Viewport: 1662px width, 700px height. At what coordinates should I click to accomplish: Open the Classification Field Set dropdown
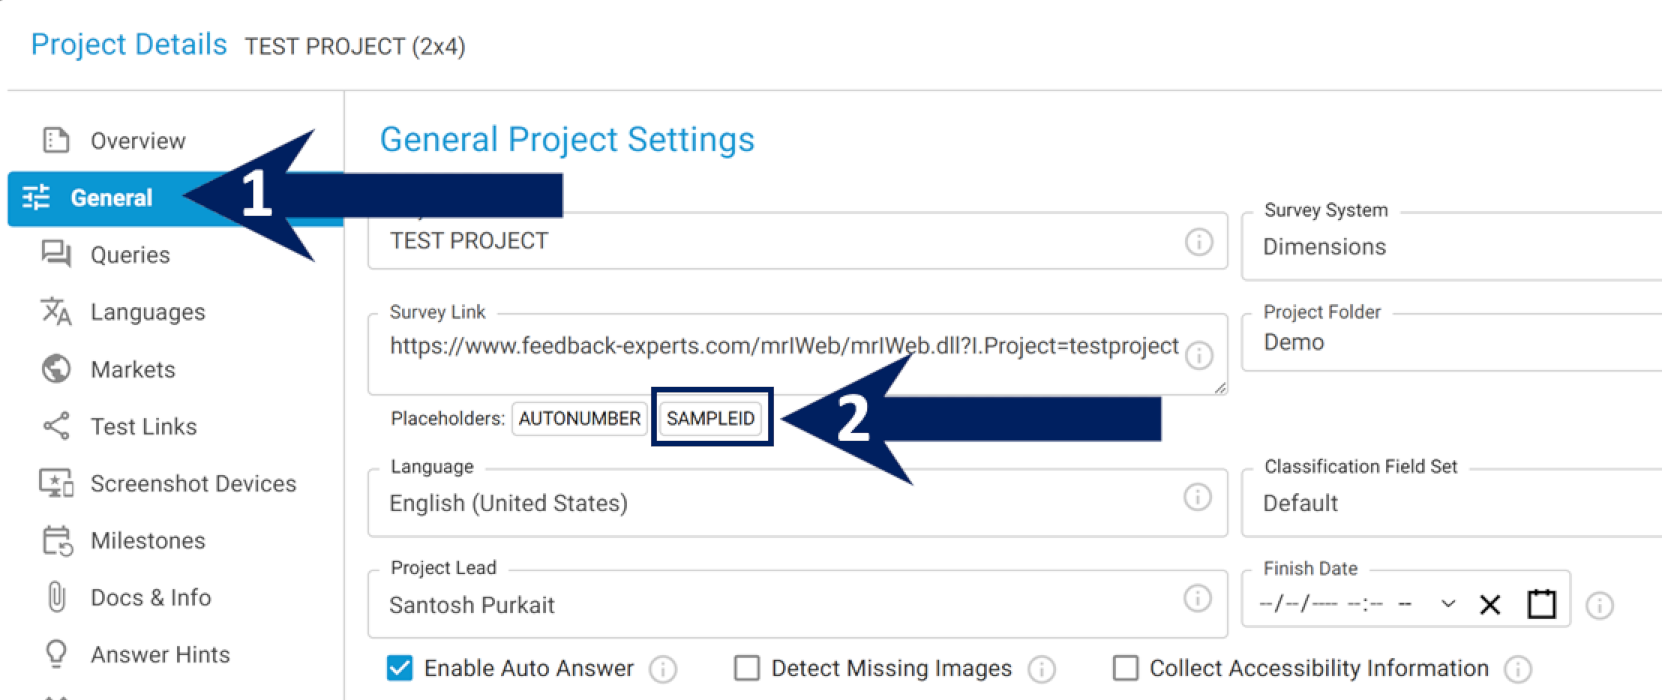tap(1450, 503)
